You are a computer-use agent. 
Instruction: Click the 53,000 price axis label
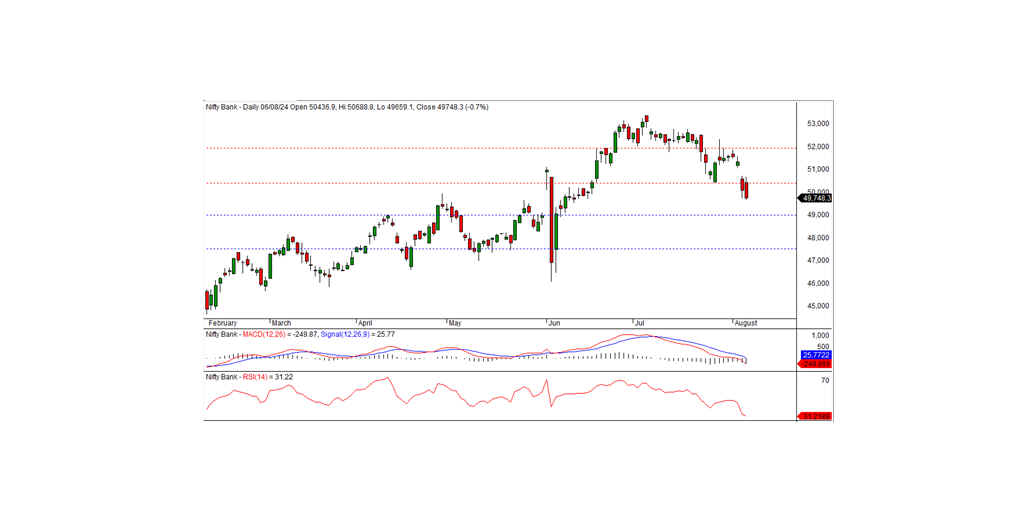click(819, 124)
